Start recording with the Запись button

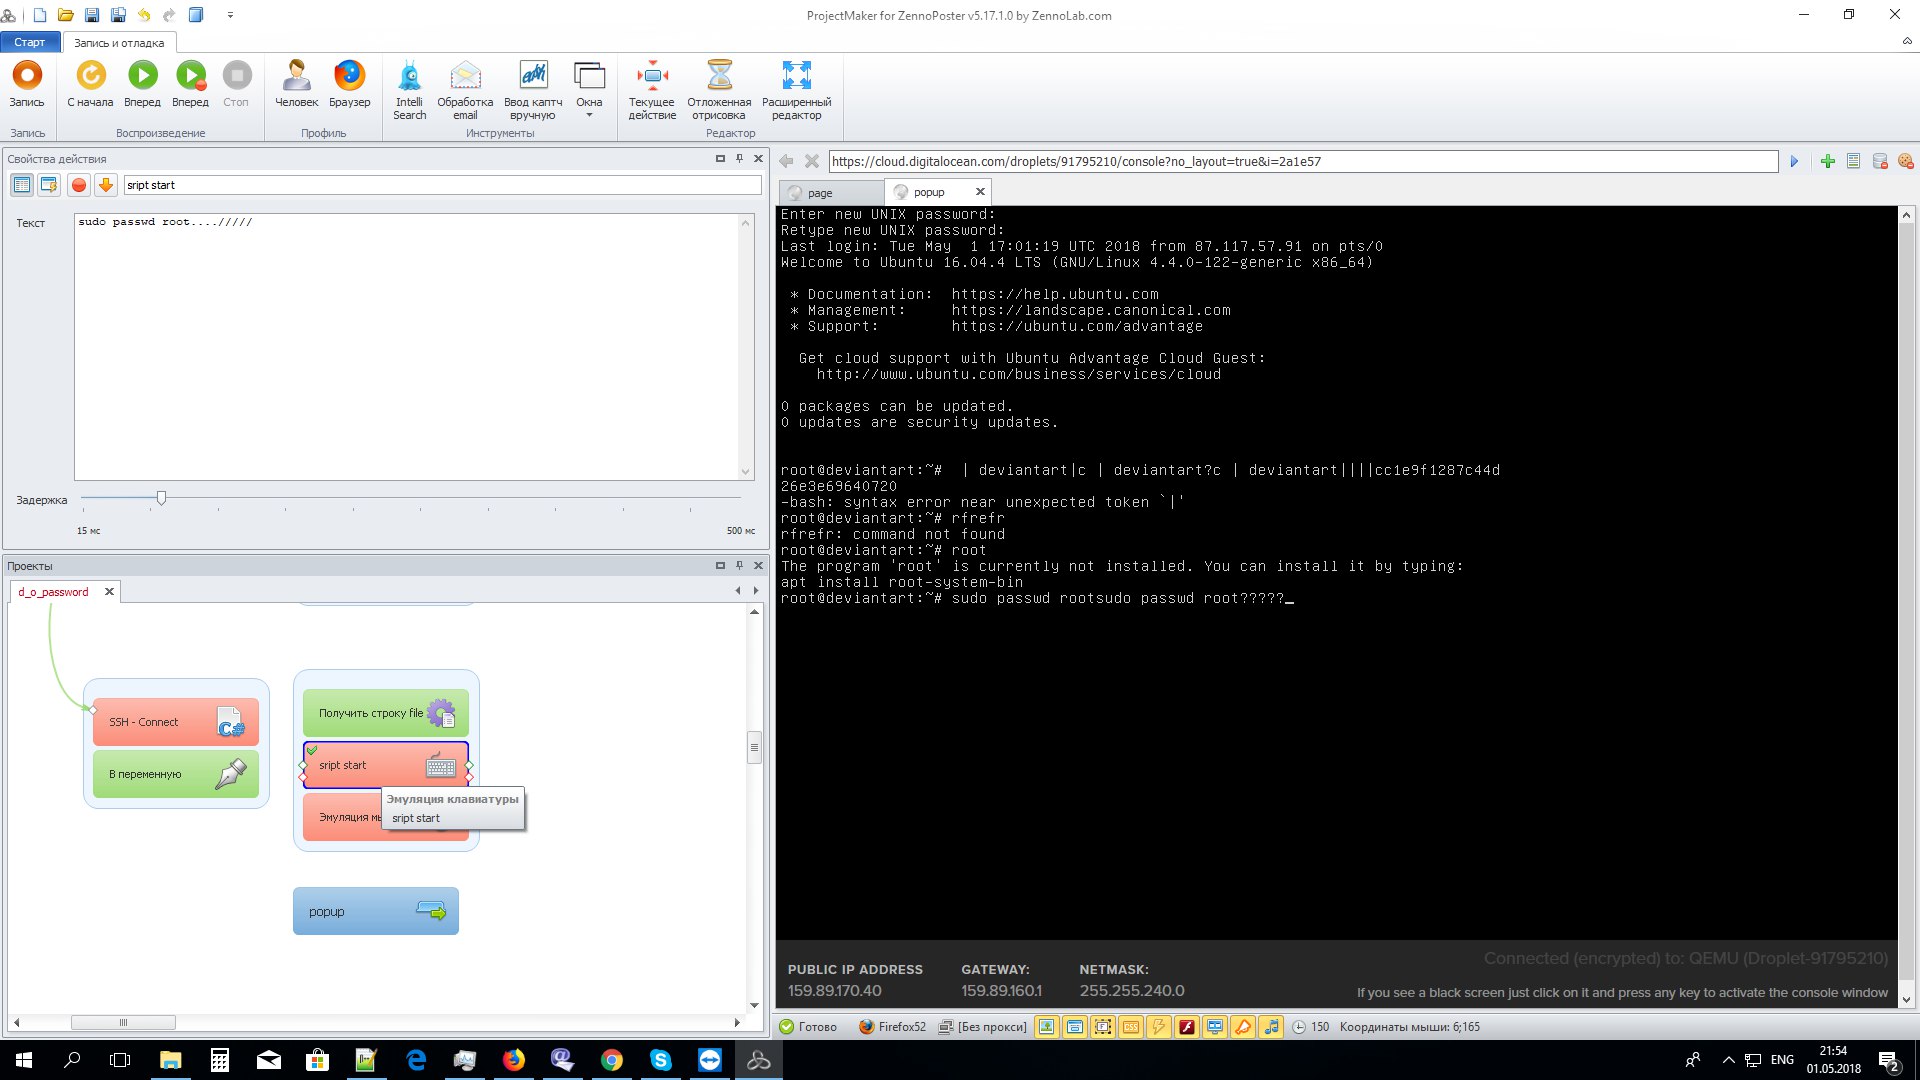coord(27,85)
